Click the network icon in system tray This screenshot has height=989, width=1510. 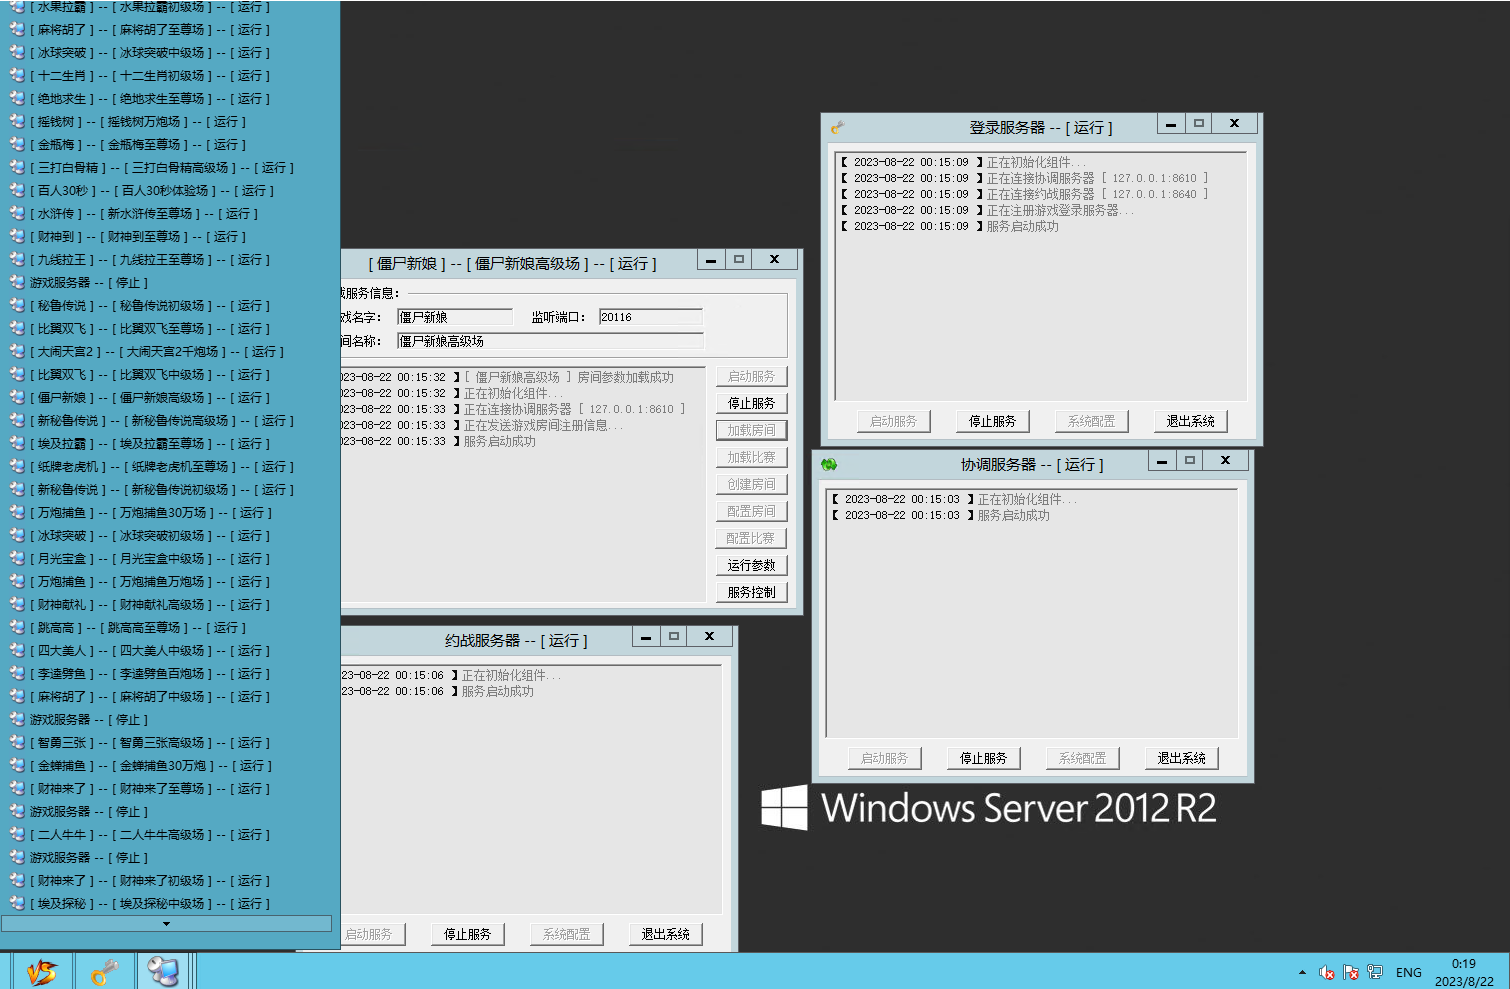pos(1375,972)
